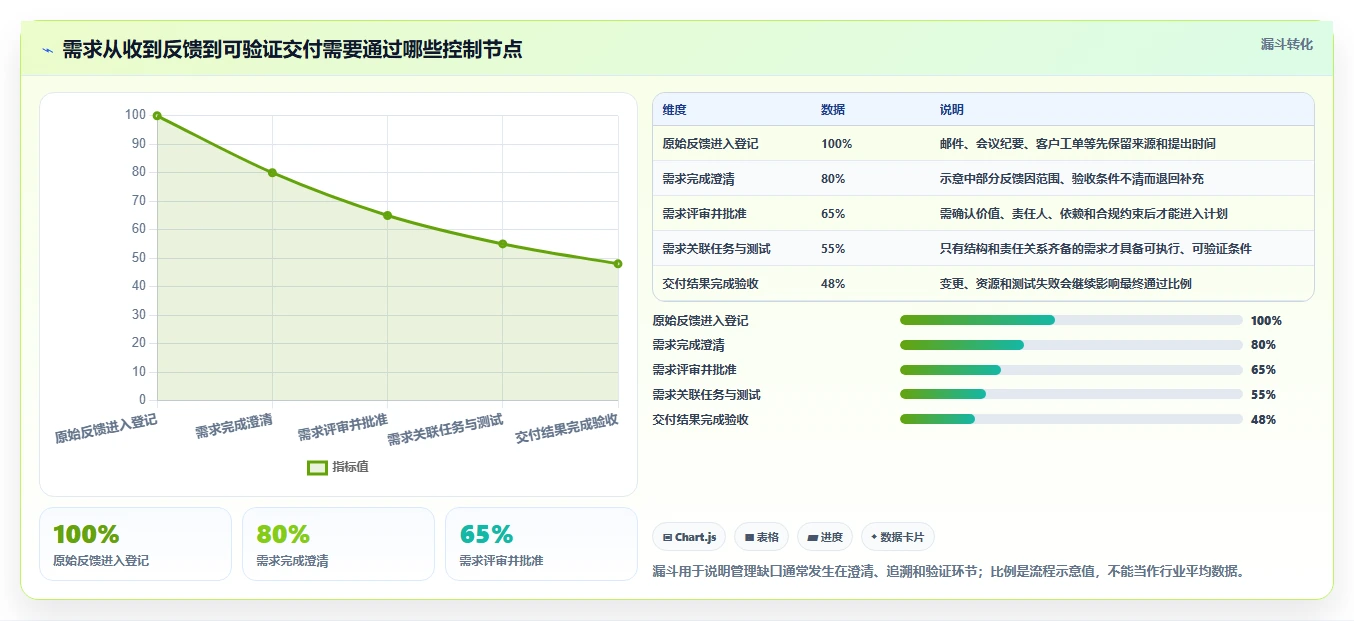
Task: Click the 维度 column header
Action: click(x=674, y=110)
